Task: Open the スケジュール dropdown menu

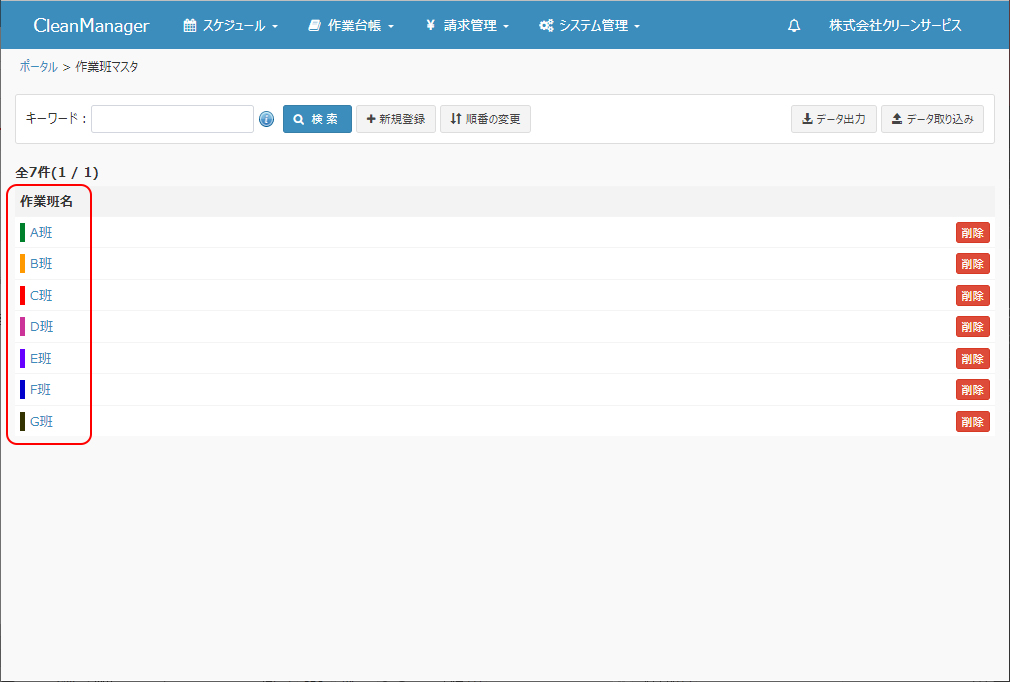Action: click(230, 26)
